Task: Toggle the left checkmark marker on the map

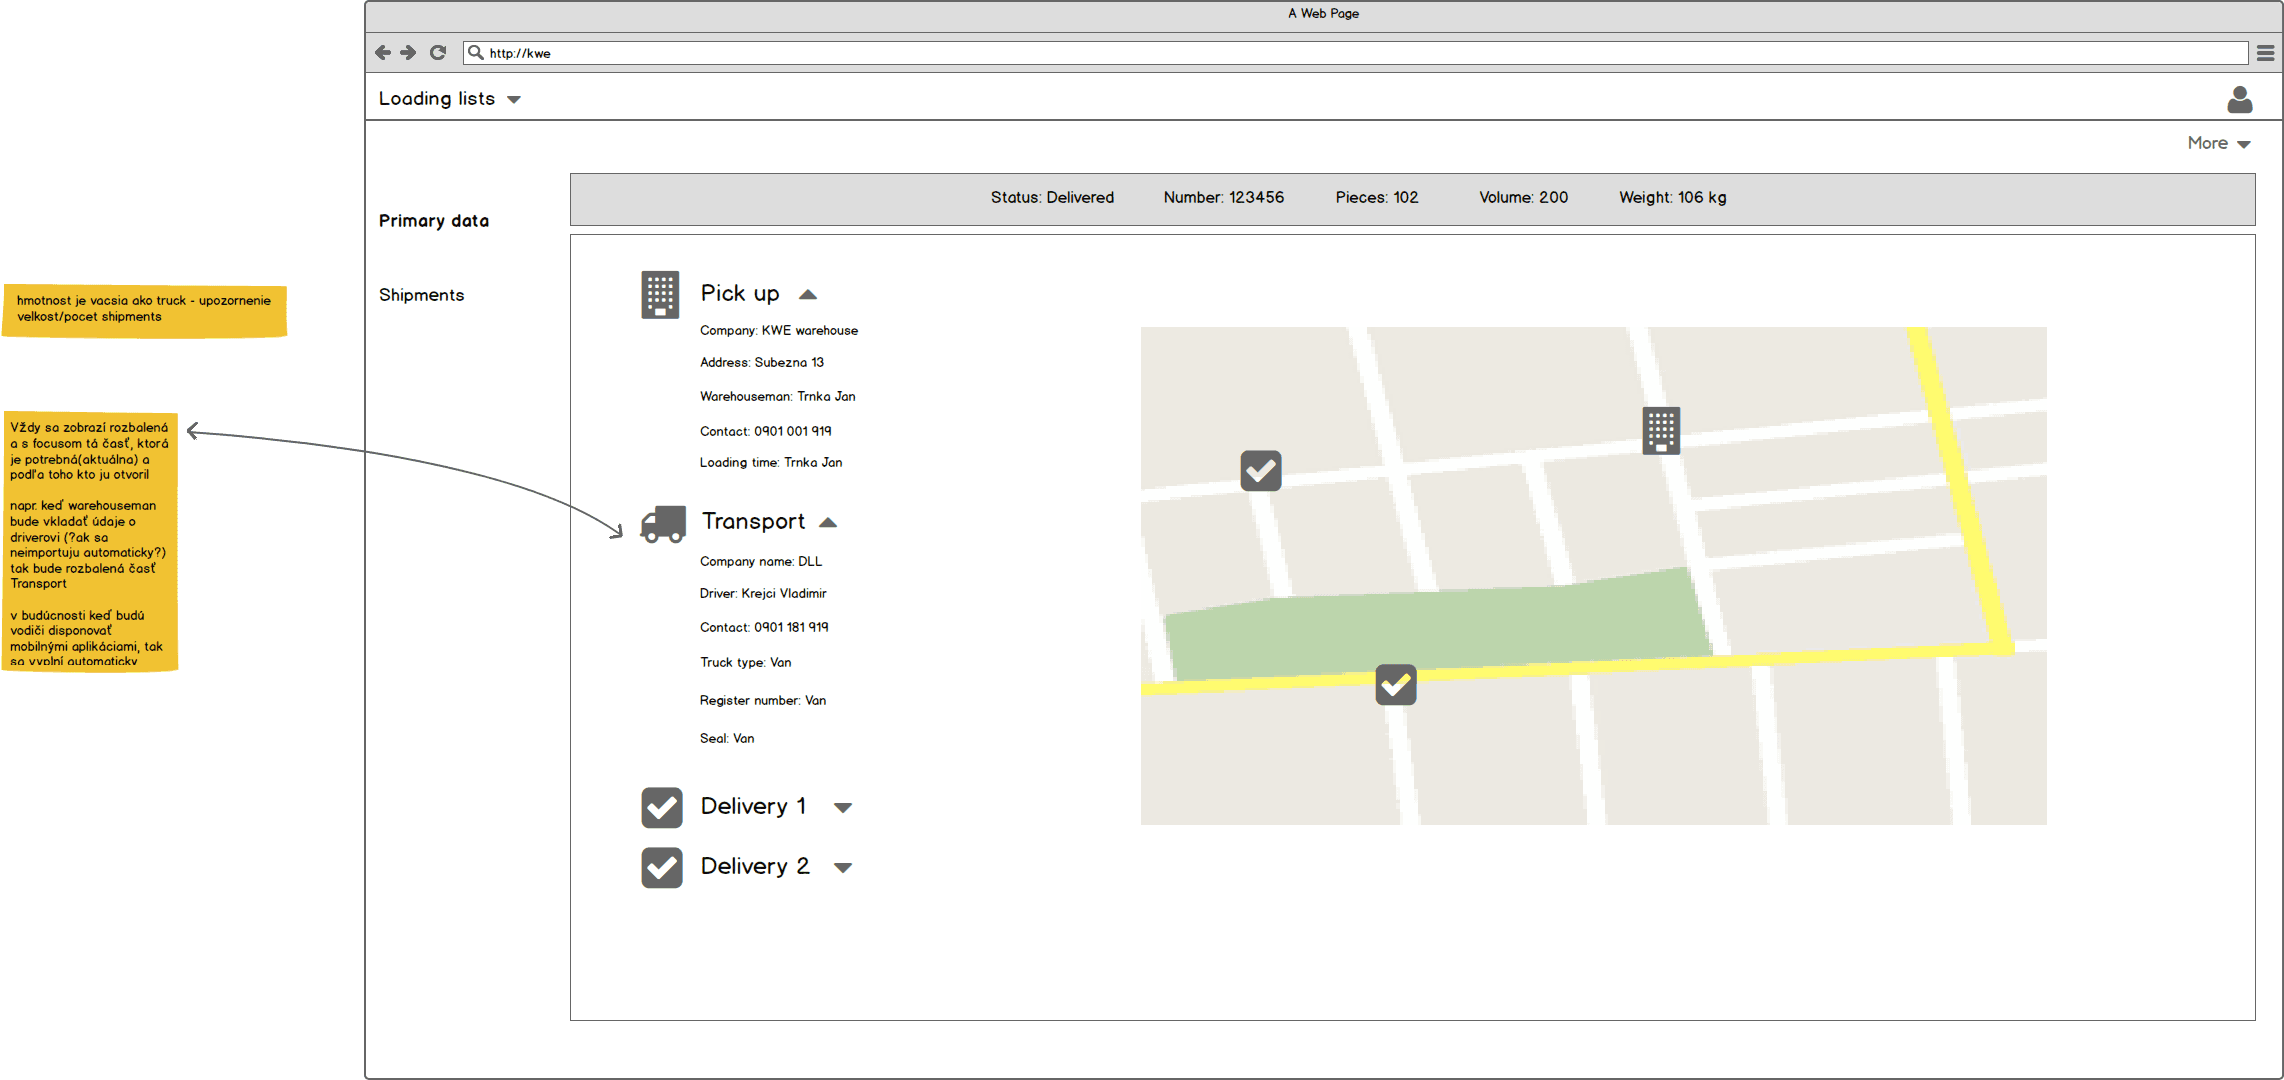Action: (x=1260, y=470)
